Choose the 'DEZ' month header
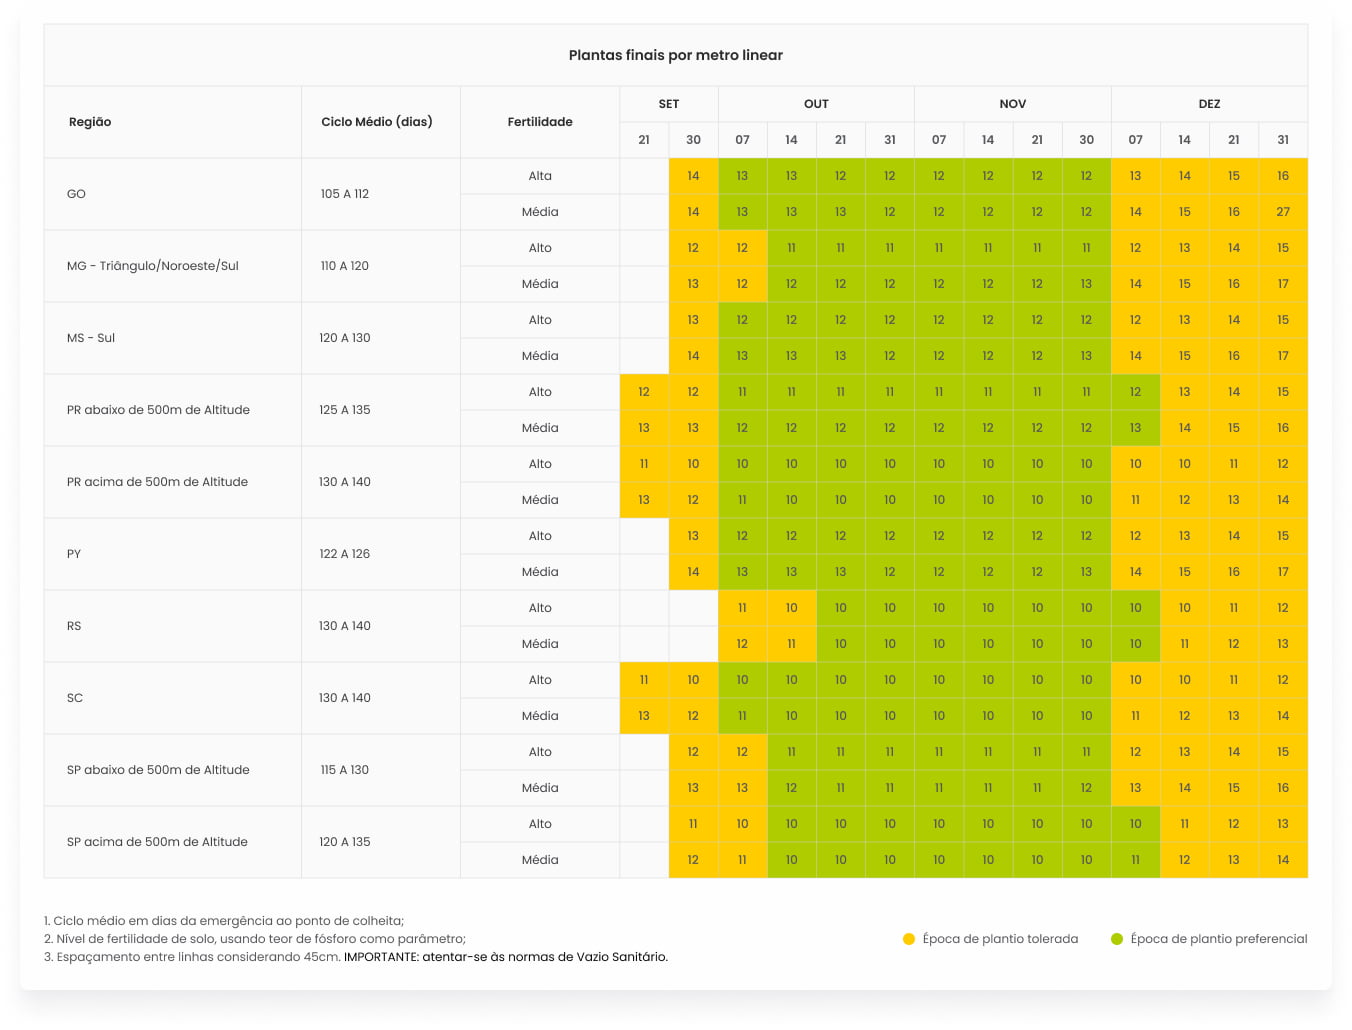Viewport: 1352px width, 1030px height. [x=1209, y=104]
